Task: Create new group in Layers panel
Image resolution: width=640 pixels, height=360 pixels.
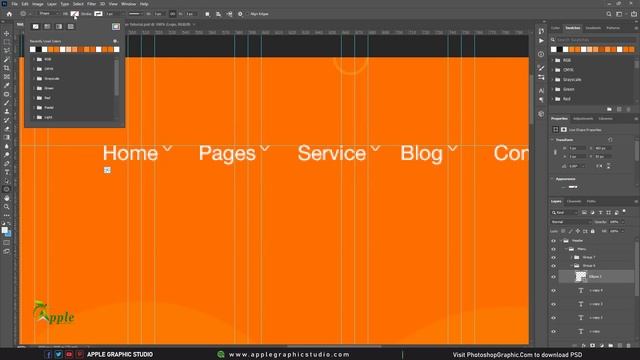Action: 611,346
